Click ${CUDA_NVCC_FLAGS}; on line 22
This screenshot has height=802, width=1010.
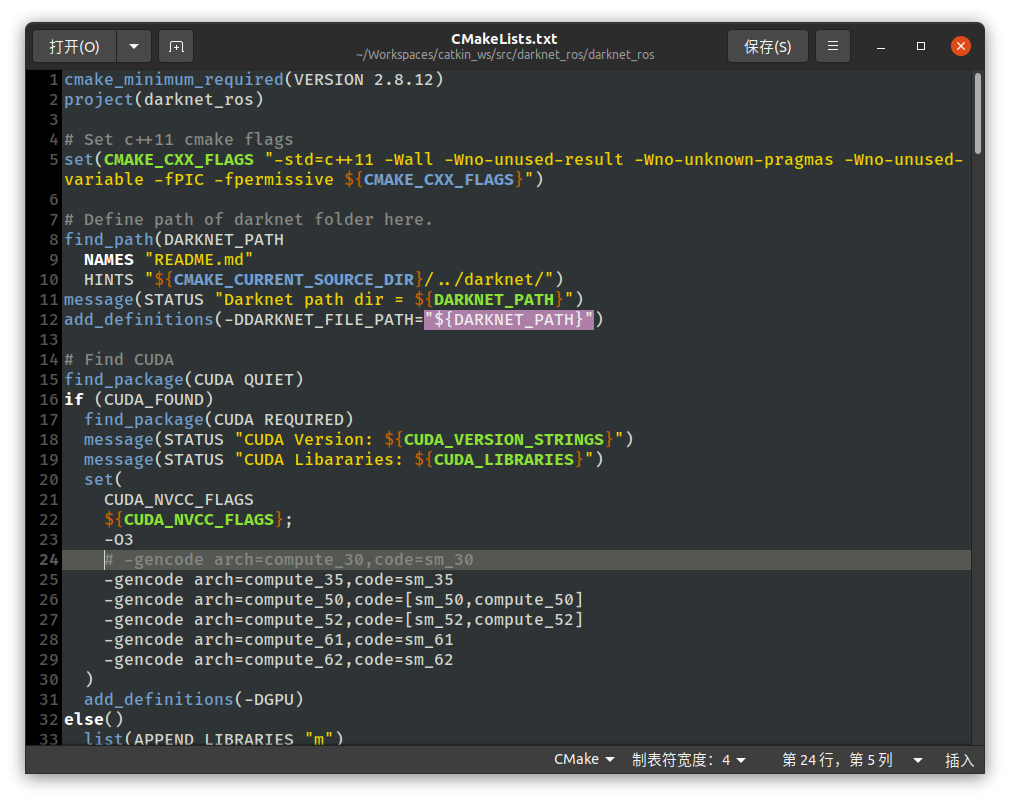198,519
